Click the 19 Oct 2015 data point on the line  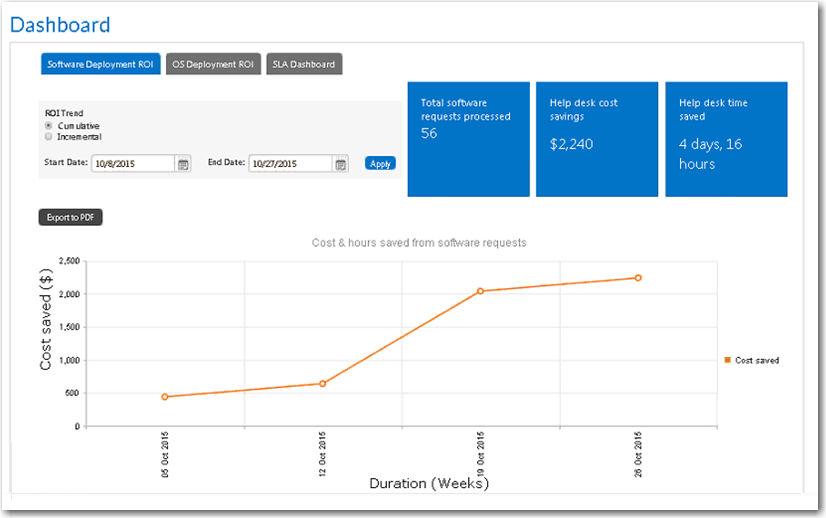480,291
